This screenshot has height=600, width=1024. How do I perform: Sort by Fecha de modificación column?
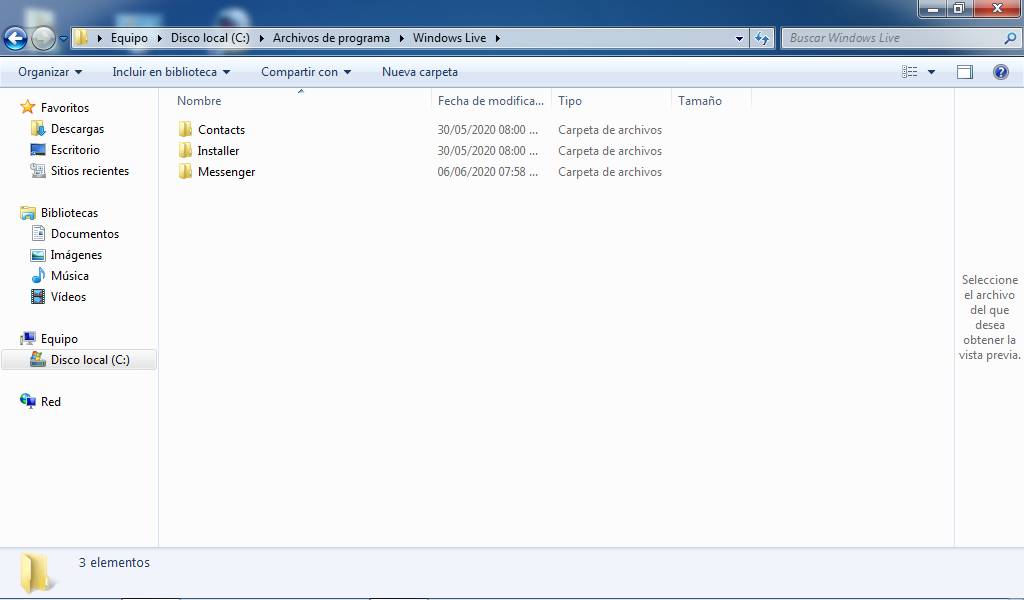(x=491, y=101)
